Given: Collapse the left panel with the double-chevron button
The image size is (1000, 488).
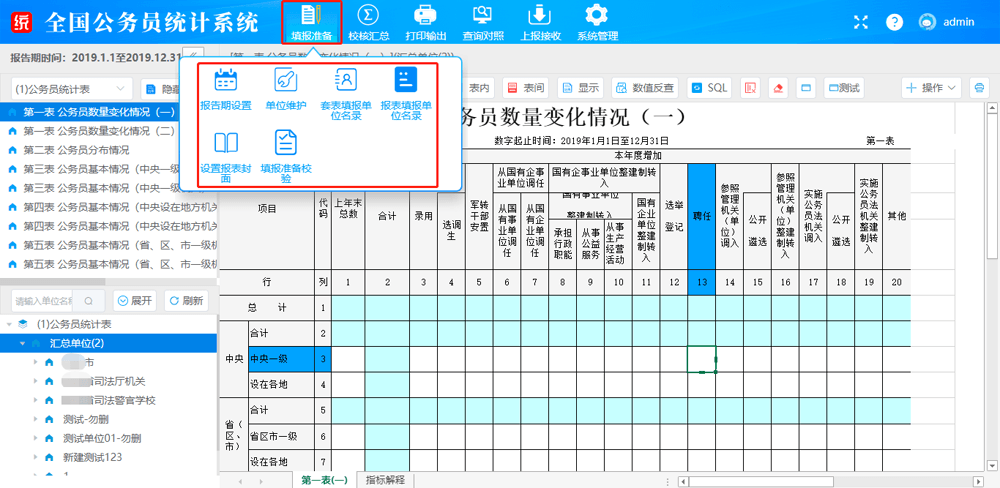Looking at the screenshot, I should click(x=193, y=55).
